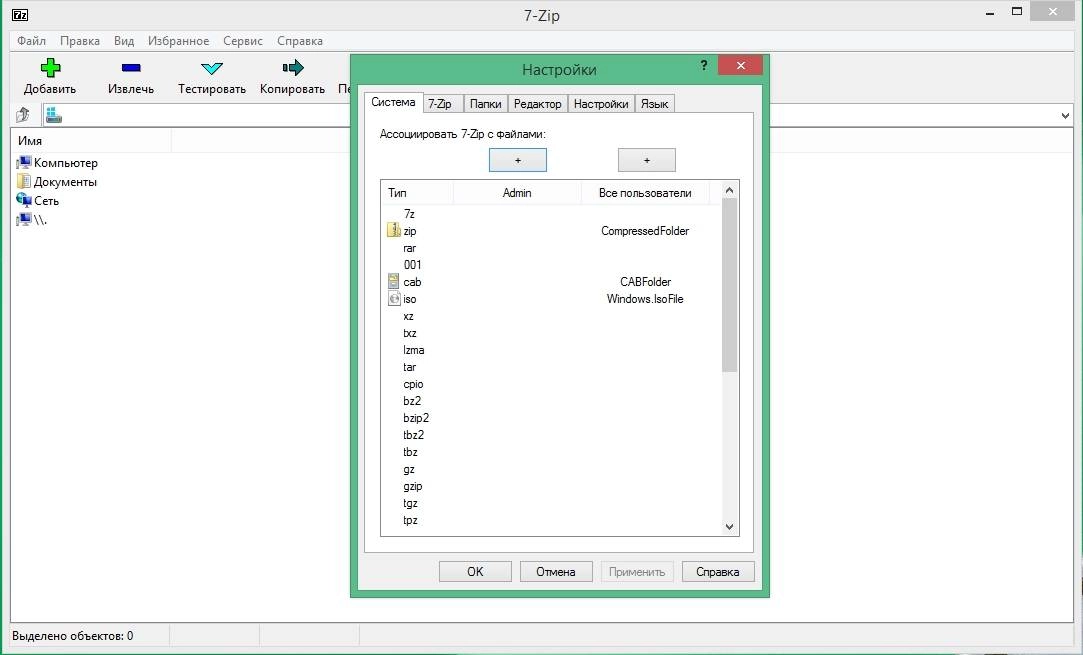Click plus button above Admin column

click(x=518, y=160)
